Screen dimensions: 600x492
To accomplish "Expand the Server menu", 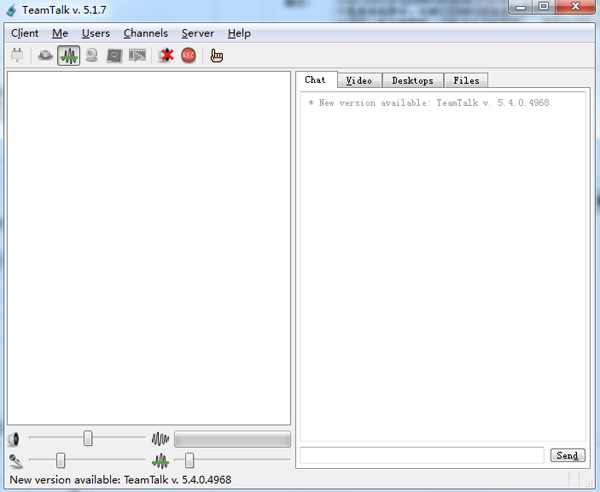I will pos(197,33).
